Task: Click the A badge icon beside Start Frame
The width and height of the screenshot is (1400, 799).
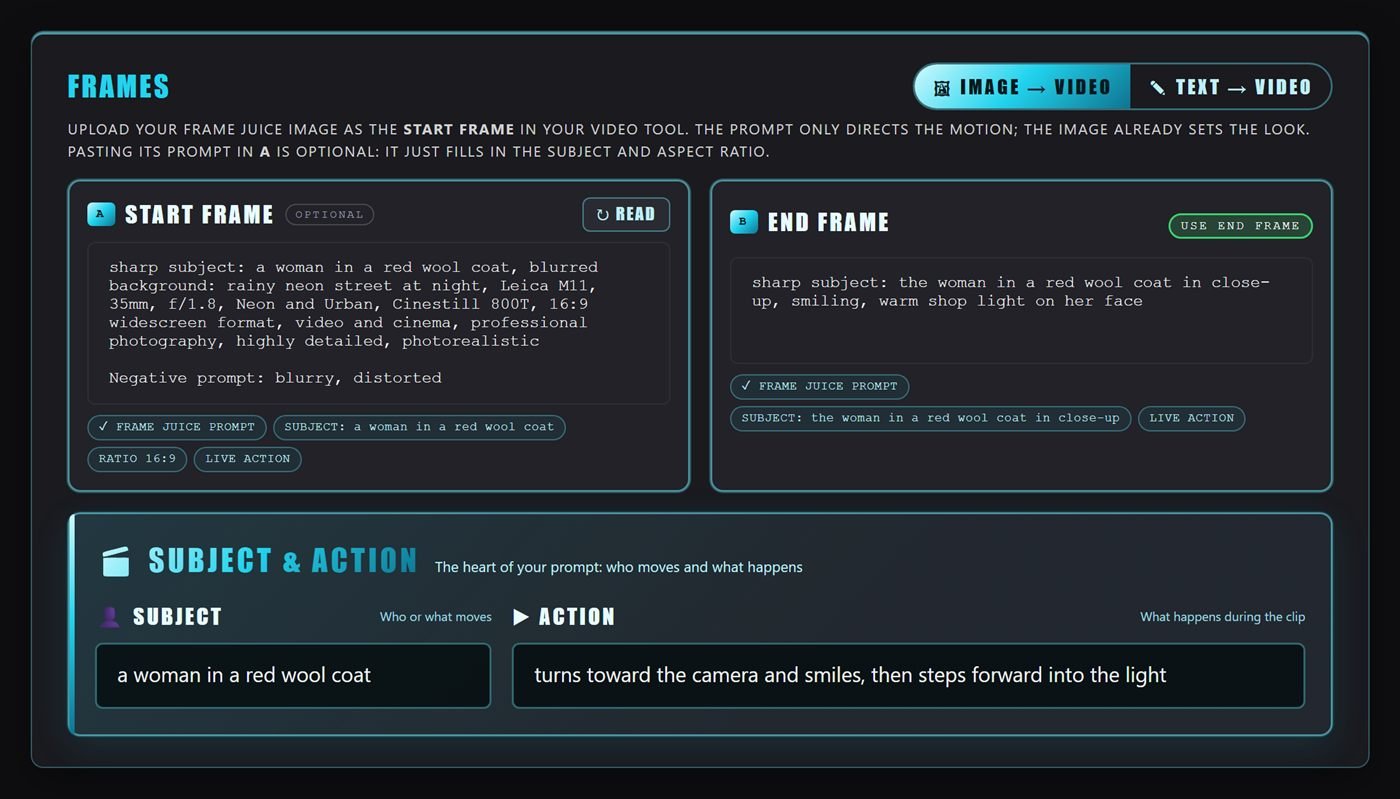Action: pos(101,214)
